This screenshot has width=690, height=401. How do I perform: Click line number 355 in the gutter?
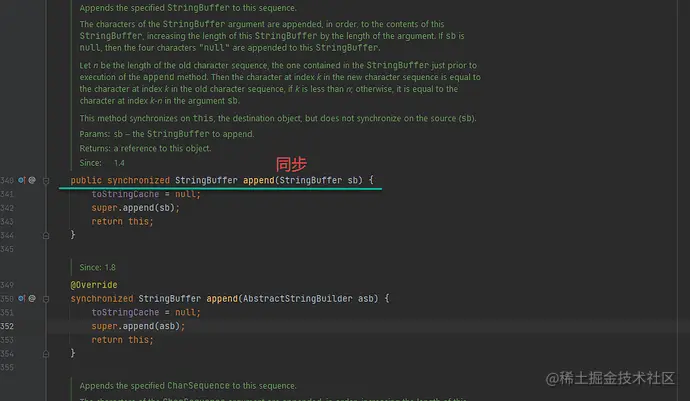click(x=7, y=367)
